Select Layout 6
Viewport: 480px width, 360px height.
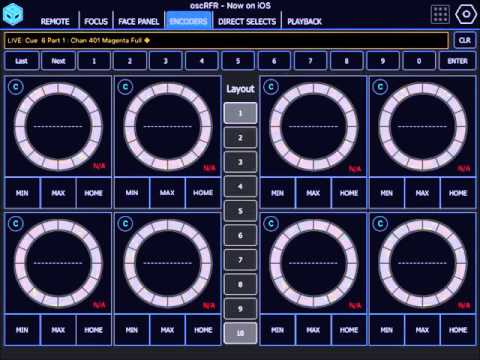point(240,236)
